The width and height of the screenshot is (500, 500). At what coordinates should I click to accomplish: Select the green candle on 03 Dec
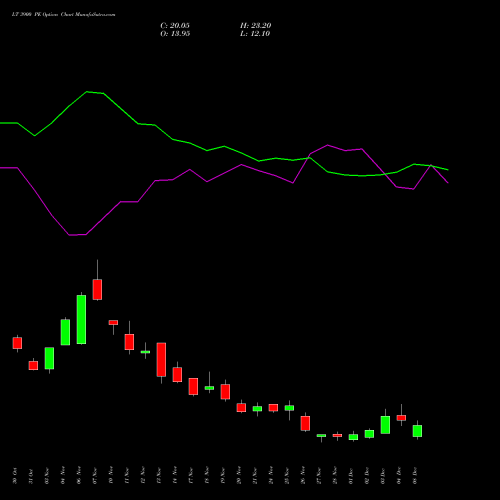[x=385, y=425]
